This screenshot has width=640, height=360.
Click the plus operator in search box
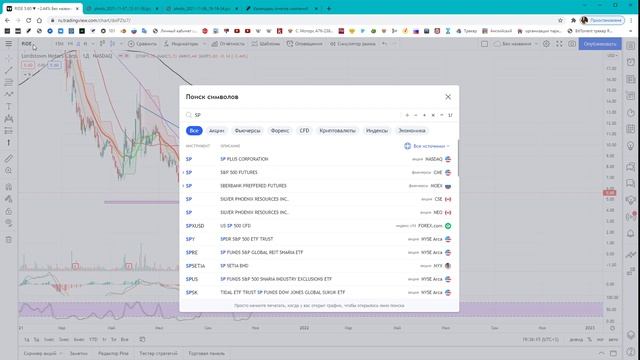(407, 115)
